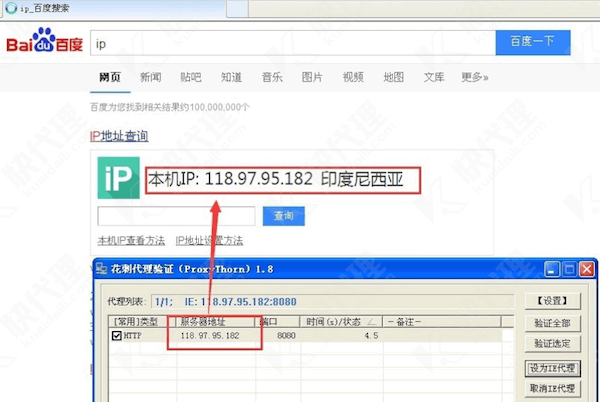Click the 【设置】 settings button
The height and width of the screenshot is (402, 600).
coord(550,300)
